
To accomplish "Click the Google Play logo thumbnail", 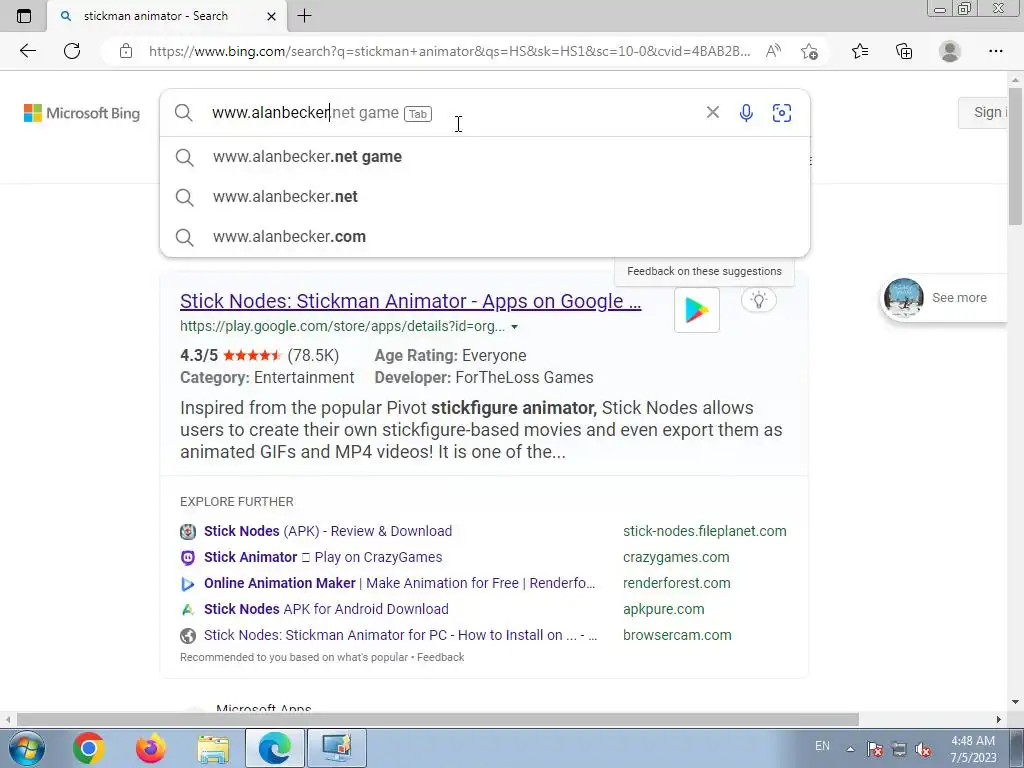I will [x=697, y=310].
